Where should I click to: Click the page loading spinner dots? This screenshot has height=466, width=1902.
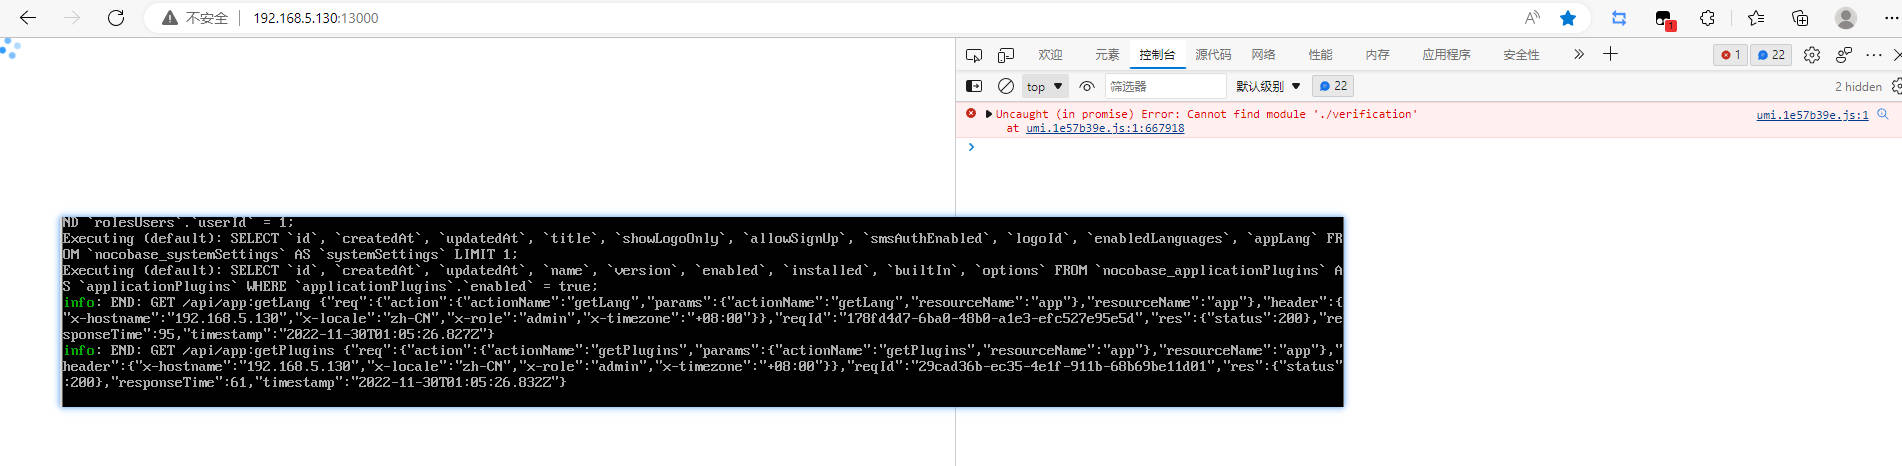click(x=10, y=48)
